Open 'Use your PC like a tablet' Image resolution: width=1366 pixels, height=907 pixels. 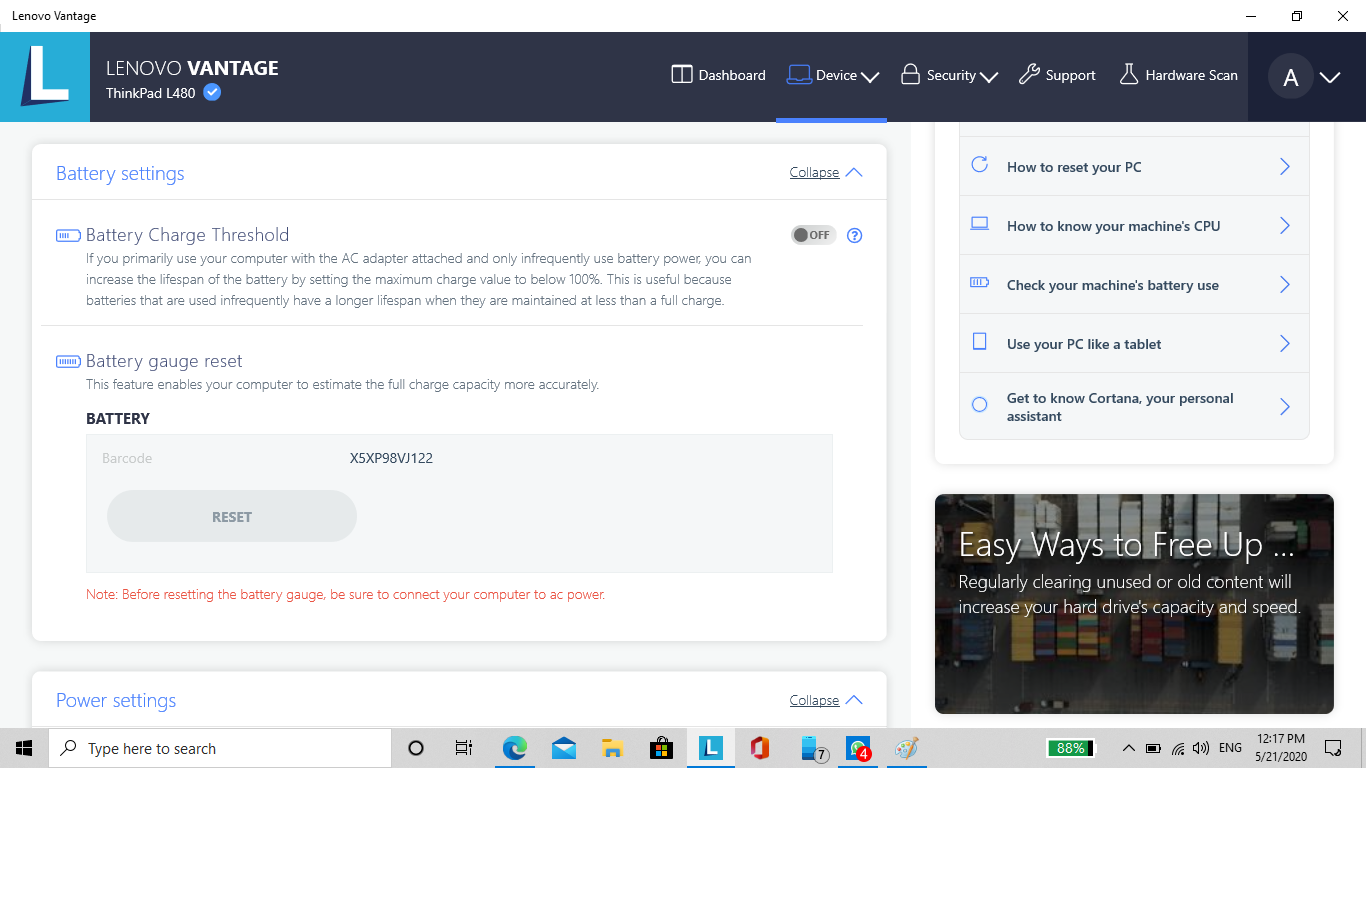click(1134, 343)
